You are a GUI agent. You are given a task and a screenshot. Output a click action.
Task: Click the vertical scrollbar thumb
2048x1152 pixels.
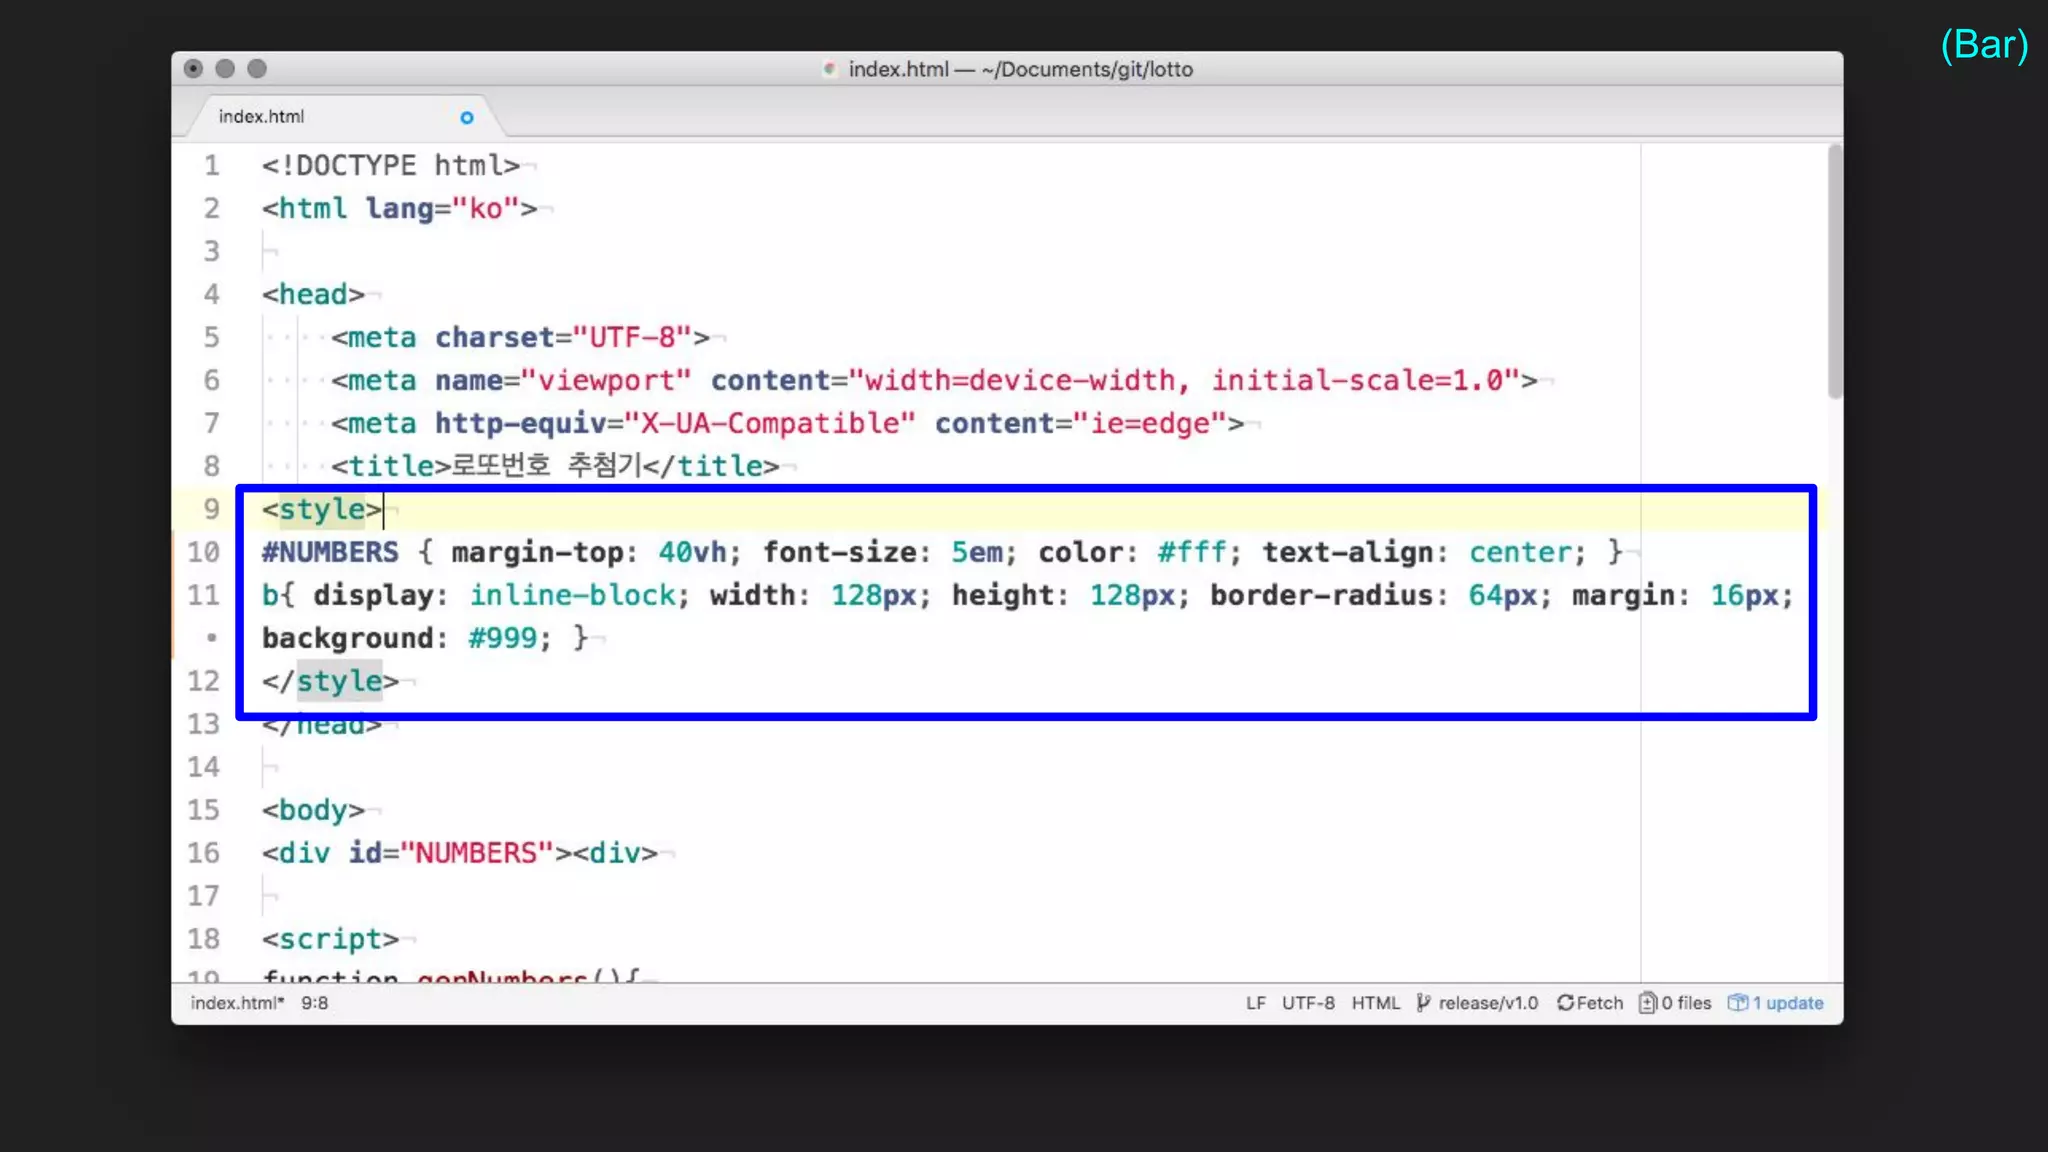point(1834,270)
